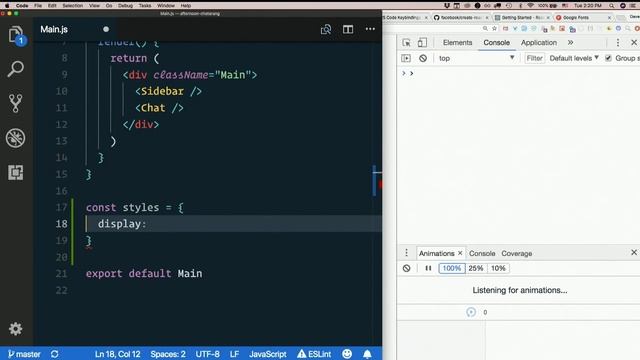
Task: Select the Animations drawer tab
Action: tap(436, 253)
